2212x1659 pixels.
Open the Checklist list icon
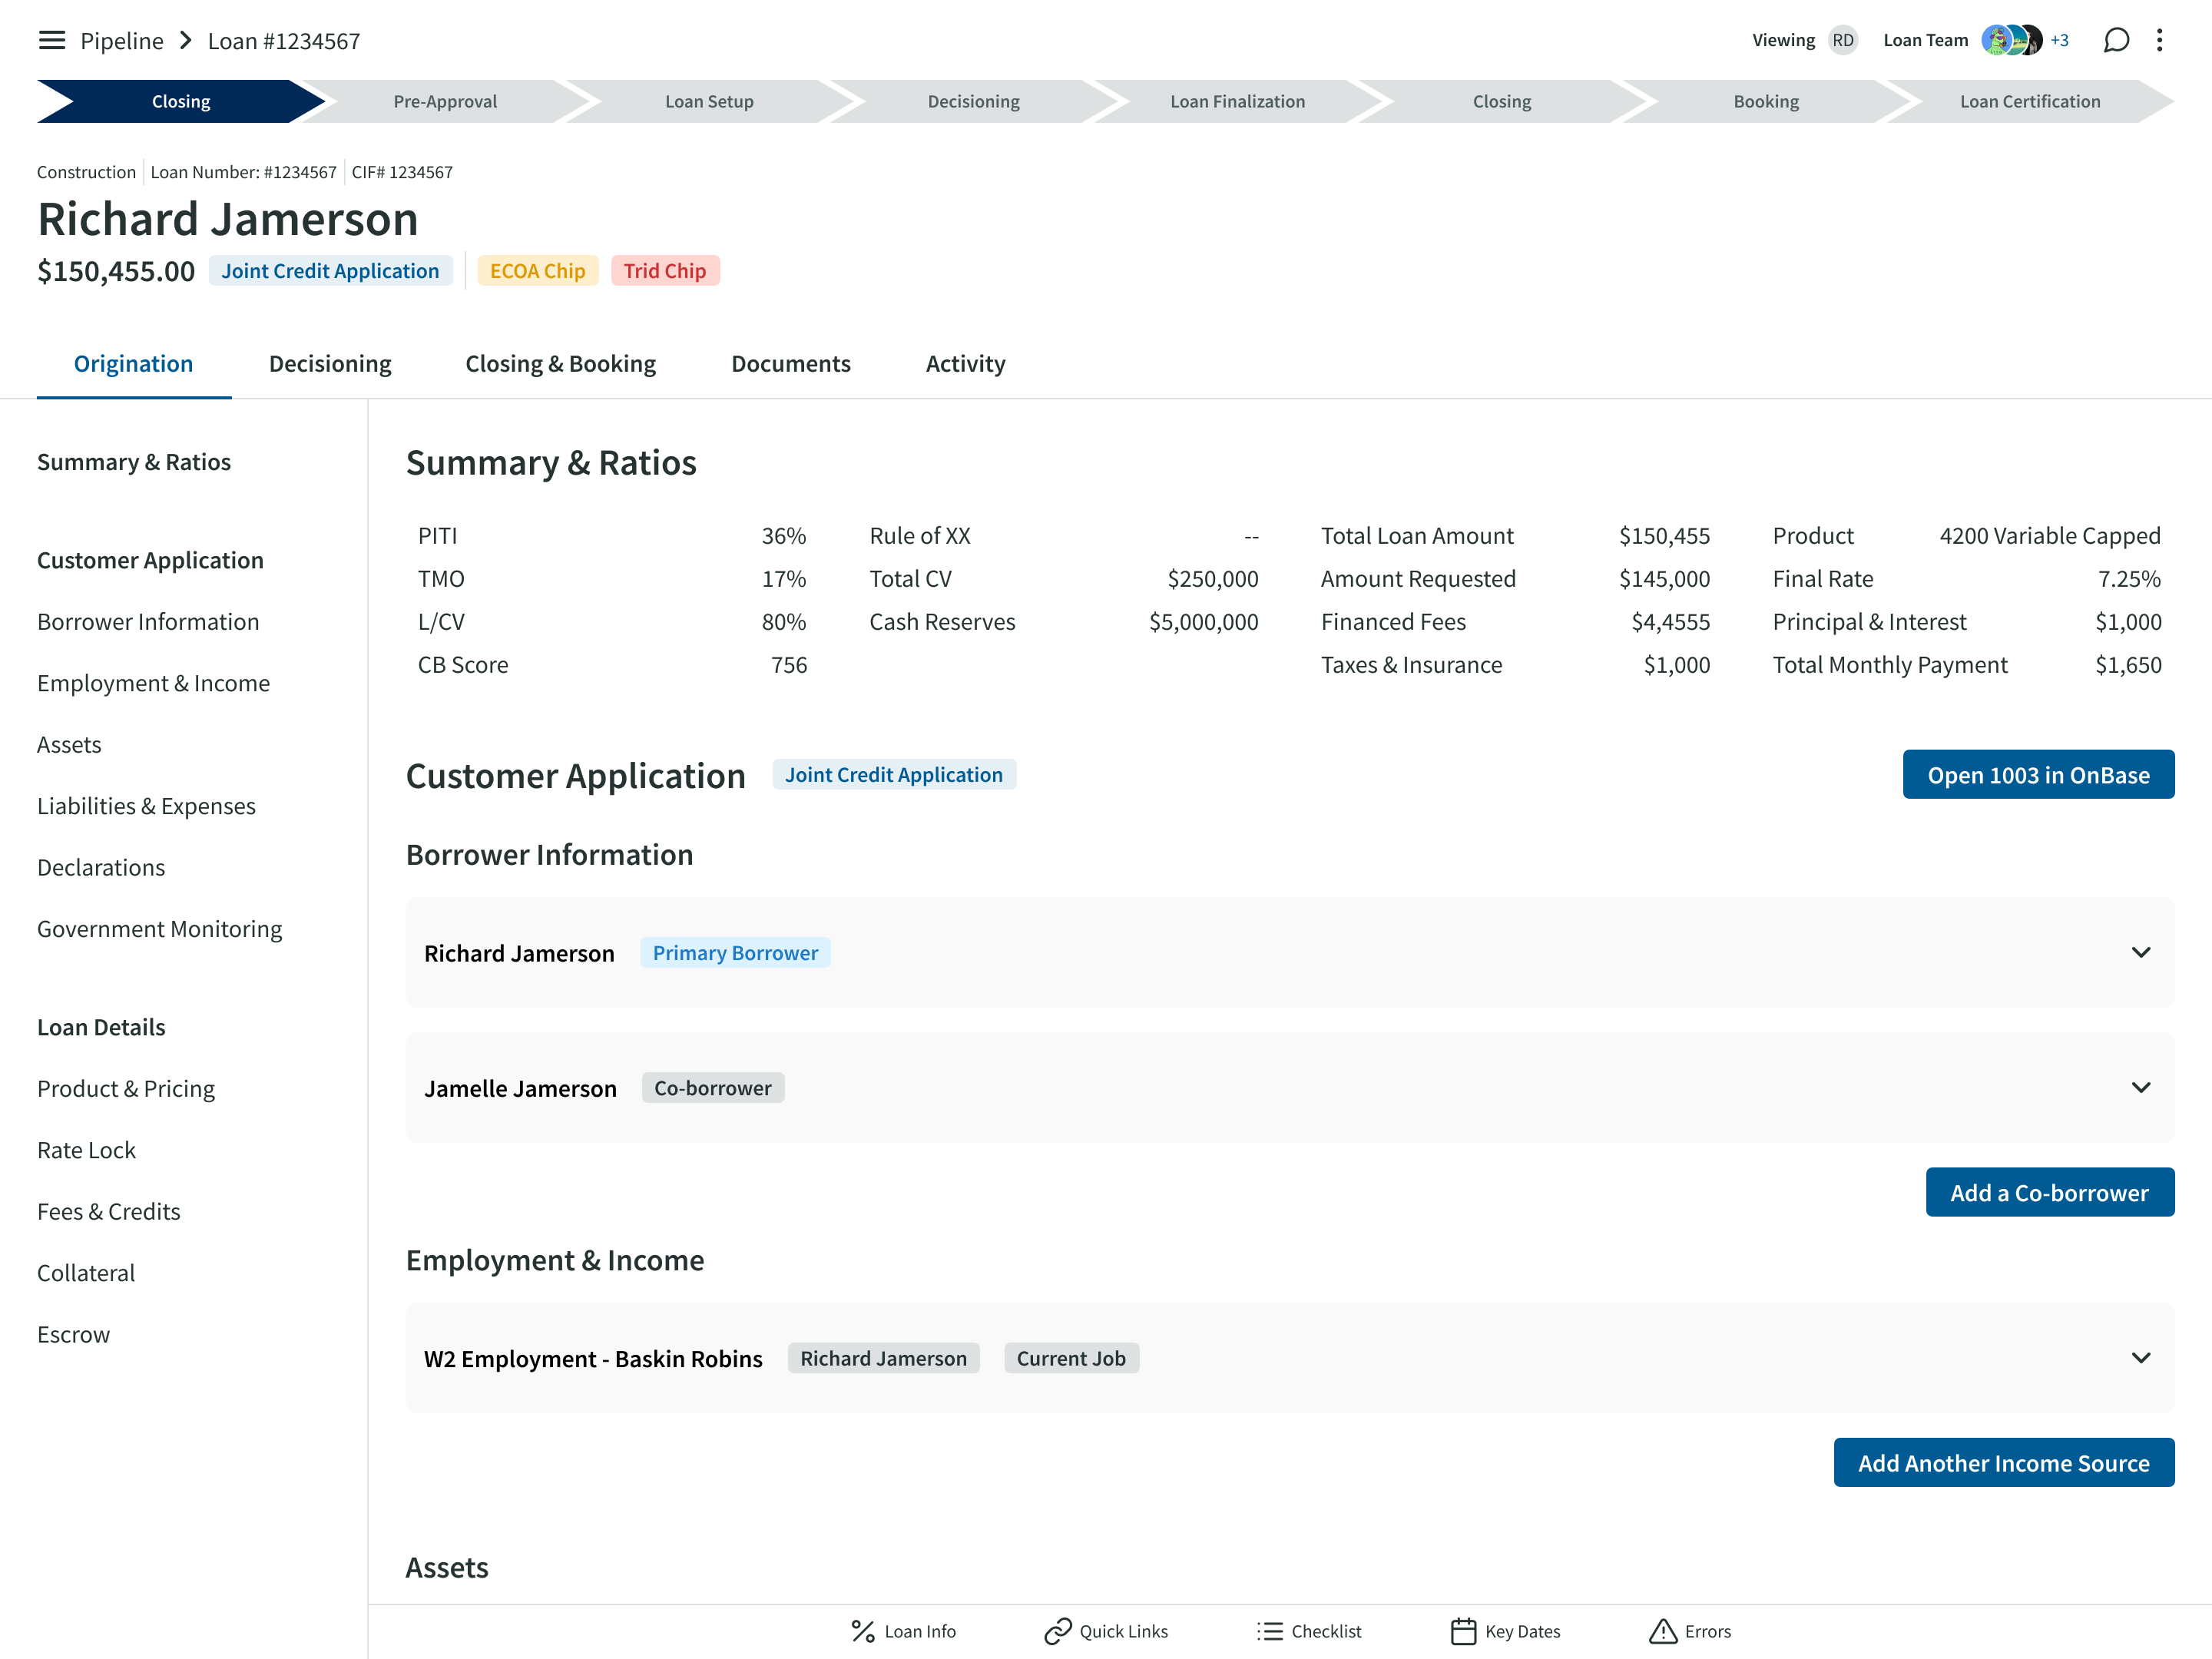[1269, 1631]
